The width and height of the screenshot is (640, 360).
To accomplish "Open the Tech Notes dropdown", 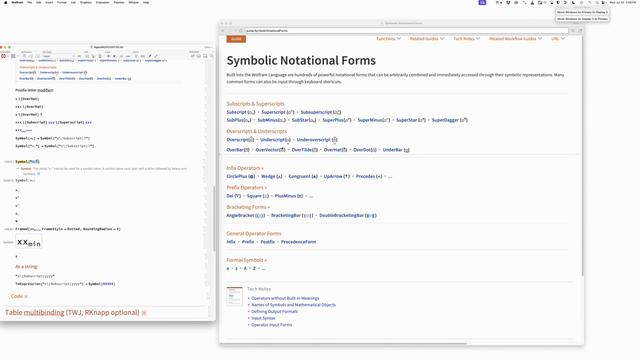I will tap(466, 39).
